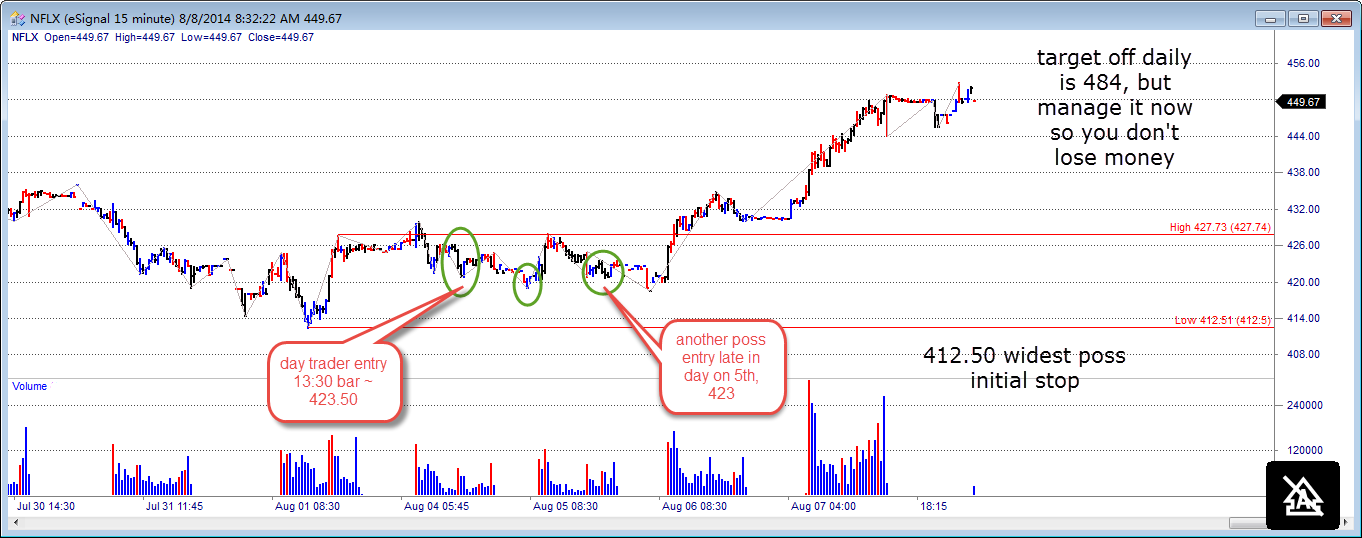
Task: Click the horizontal scrollbar left arrow
Action: 16,523
